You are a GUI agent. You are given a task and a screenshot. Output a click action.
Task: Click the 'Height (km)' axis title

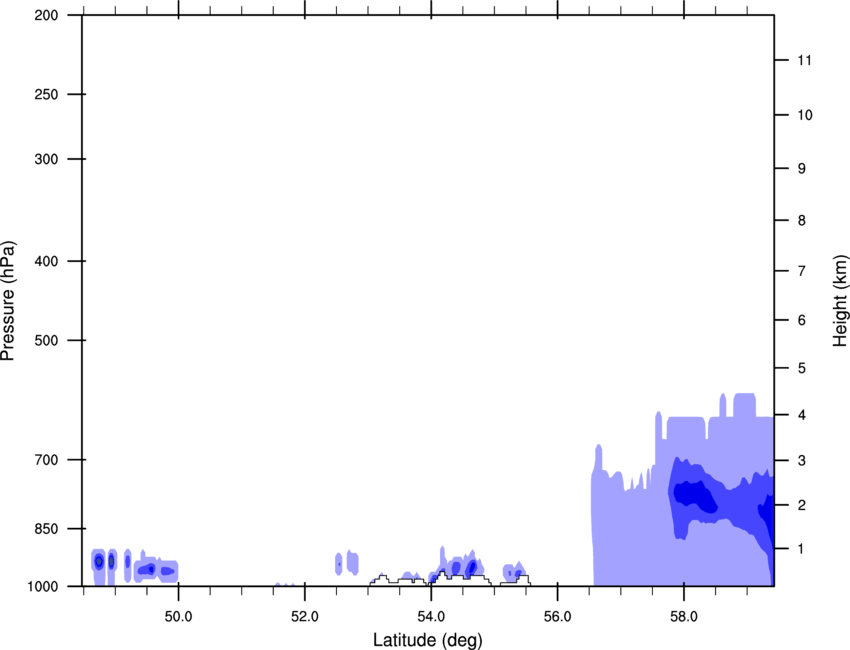click(x=840, y=301)
